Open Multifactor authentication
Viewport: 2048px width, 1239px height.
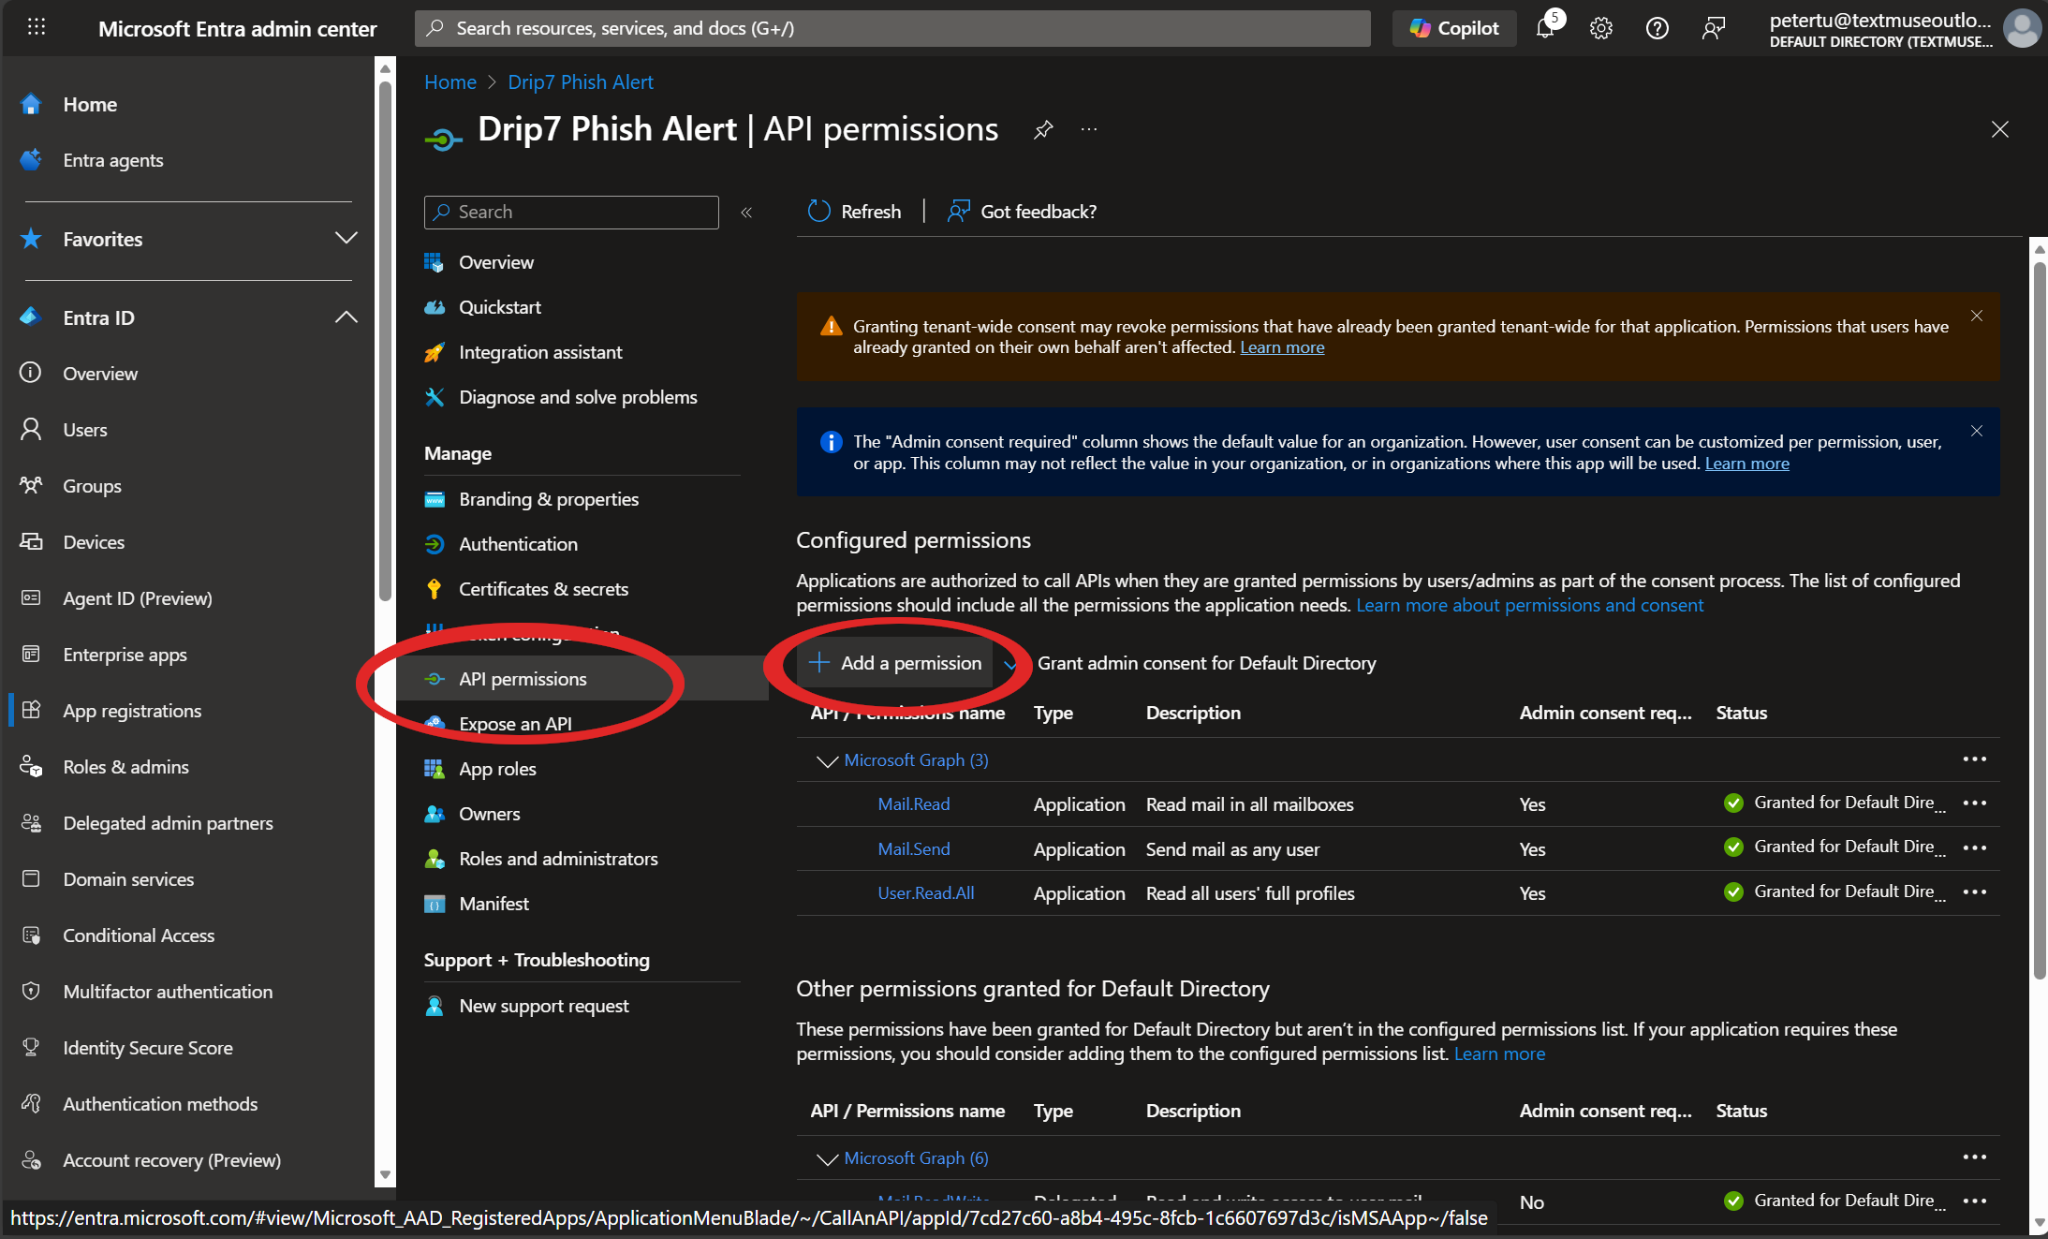point(168,991)
